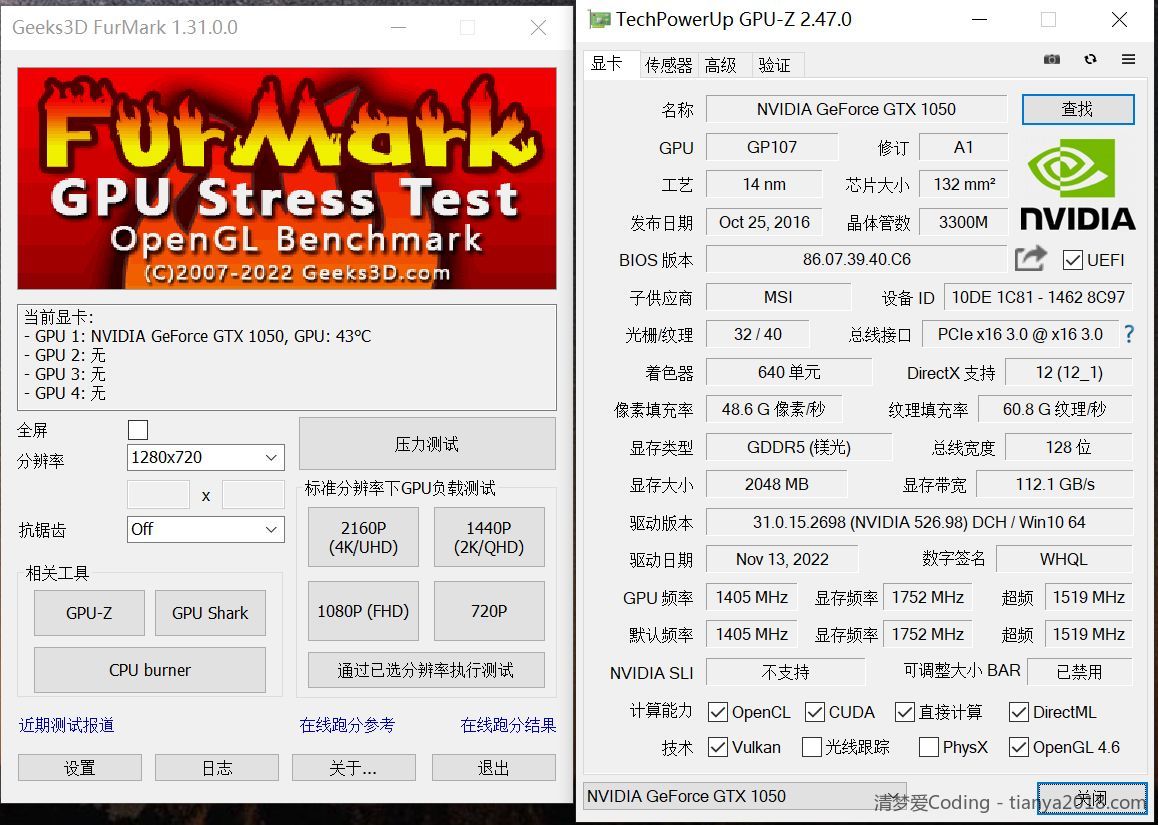Switch to the 传感器 tab
The height and width of the screenshot is (825, 1158).
point(668,66)
